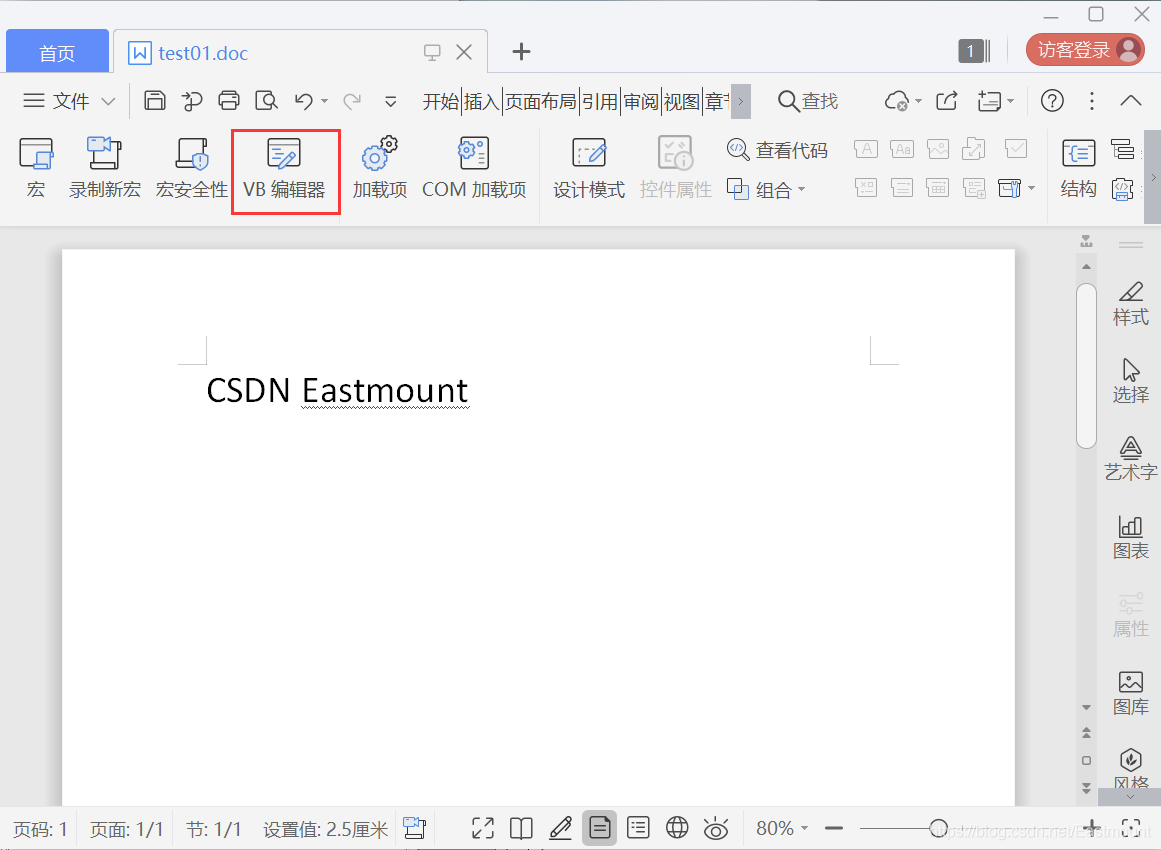Toggle eye protection mode icon
The width and height of the screenshot is (1161, 850).
click(716, 828)
